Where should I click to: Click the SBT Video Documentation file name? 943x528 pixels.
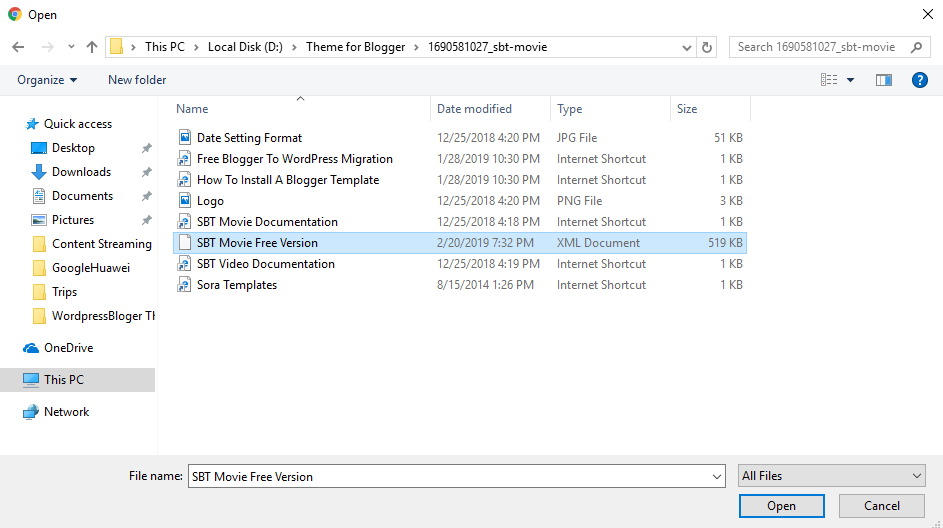click(266, 264)
